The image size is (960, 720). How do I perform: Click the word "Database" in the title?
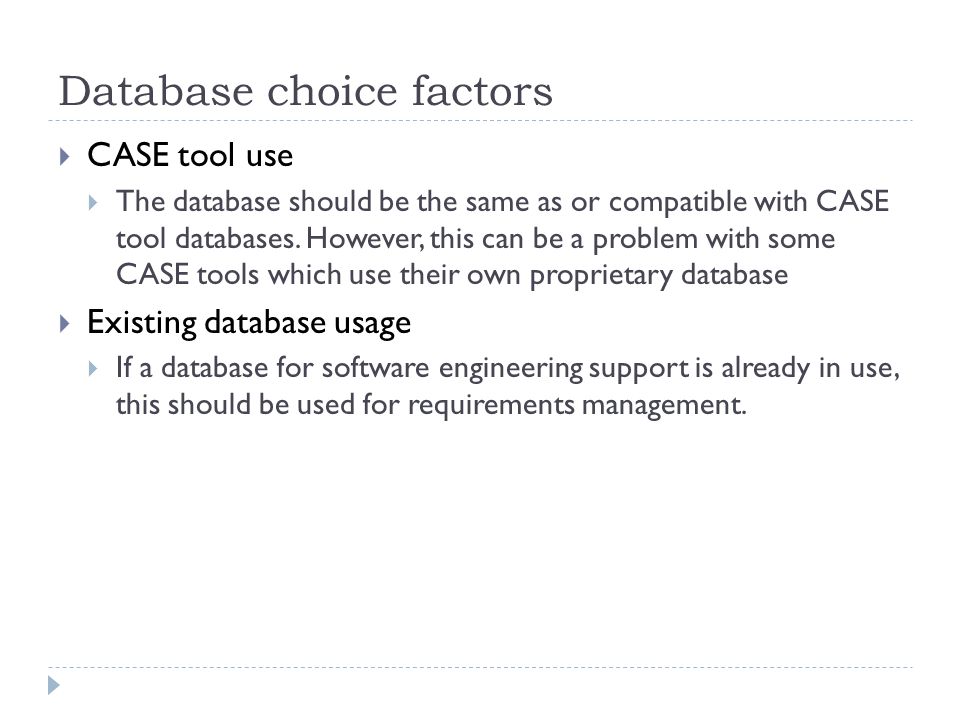(156, 91)
